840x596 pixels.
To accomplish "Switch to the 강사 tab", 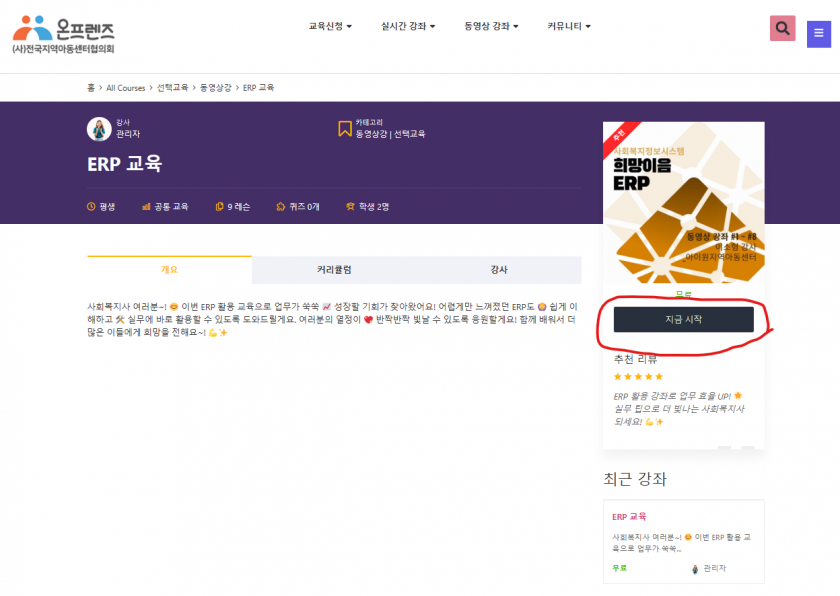I will point(499,270).
